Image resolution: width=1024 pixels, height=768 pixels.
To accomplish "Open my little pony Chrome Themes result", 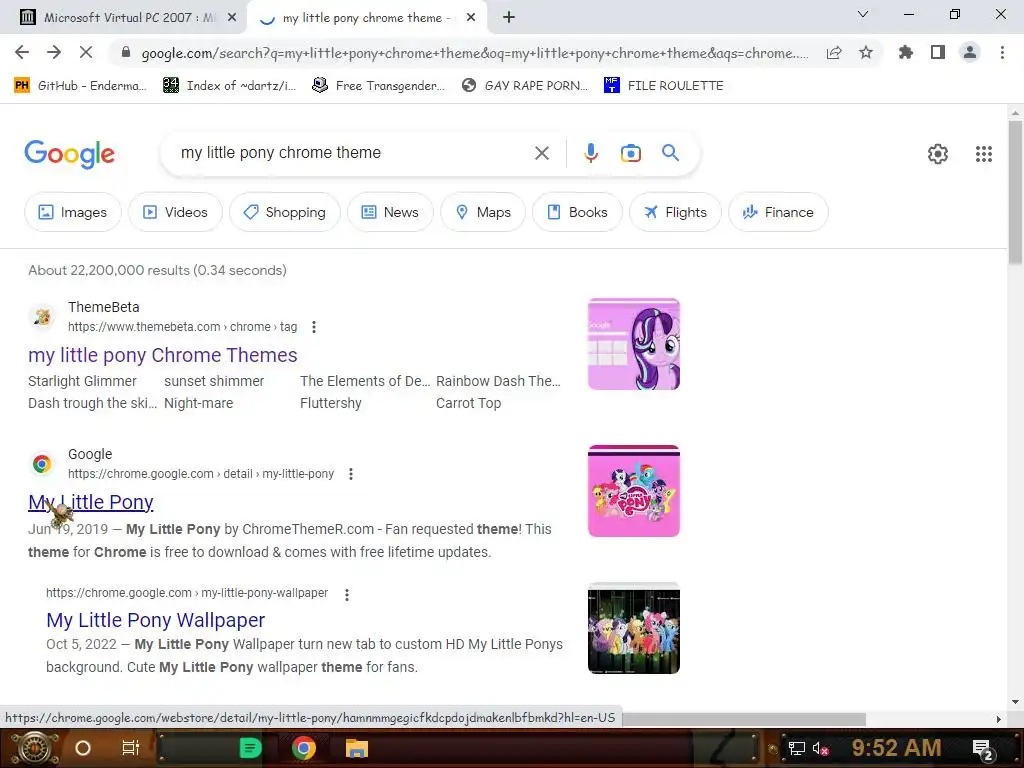I will (x=163, y=355).
